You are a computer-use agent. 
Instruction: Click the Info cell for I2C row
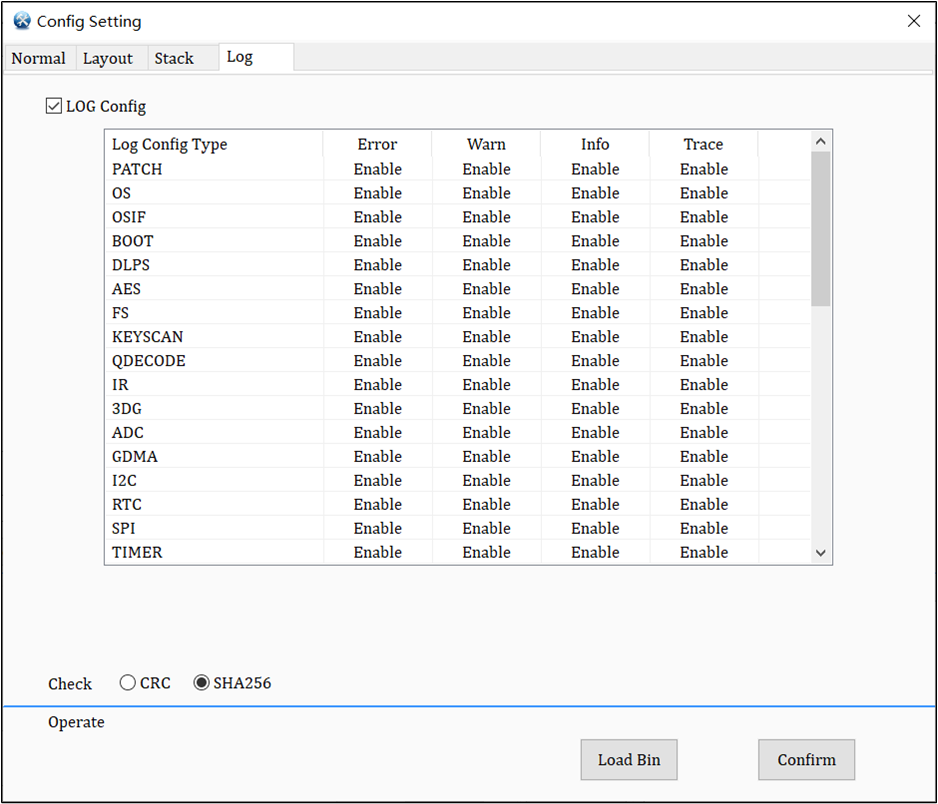coord(595,480)
